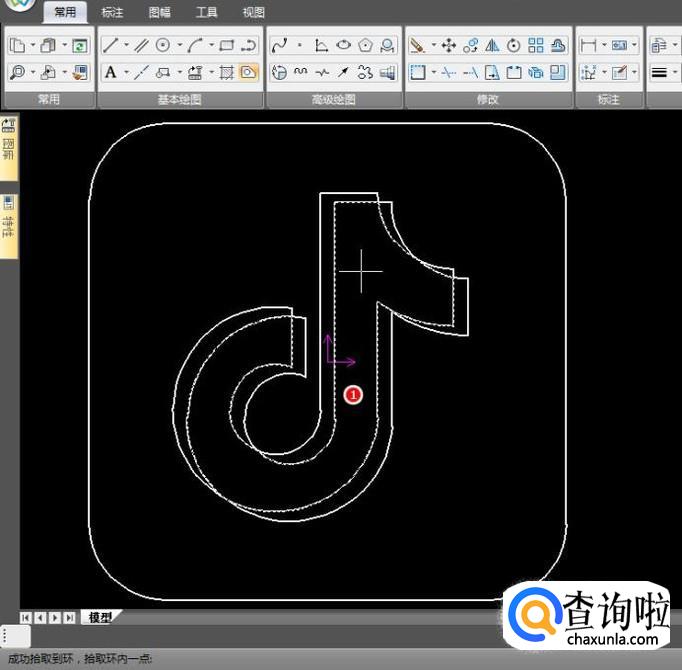Click the Array tool in Modify panel
682x670 pixels.
point(536,45)
